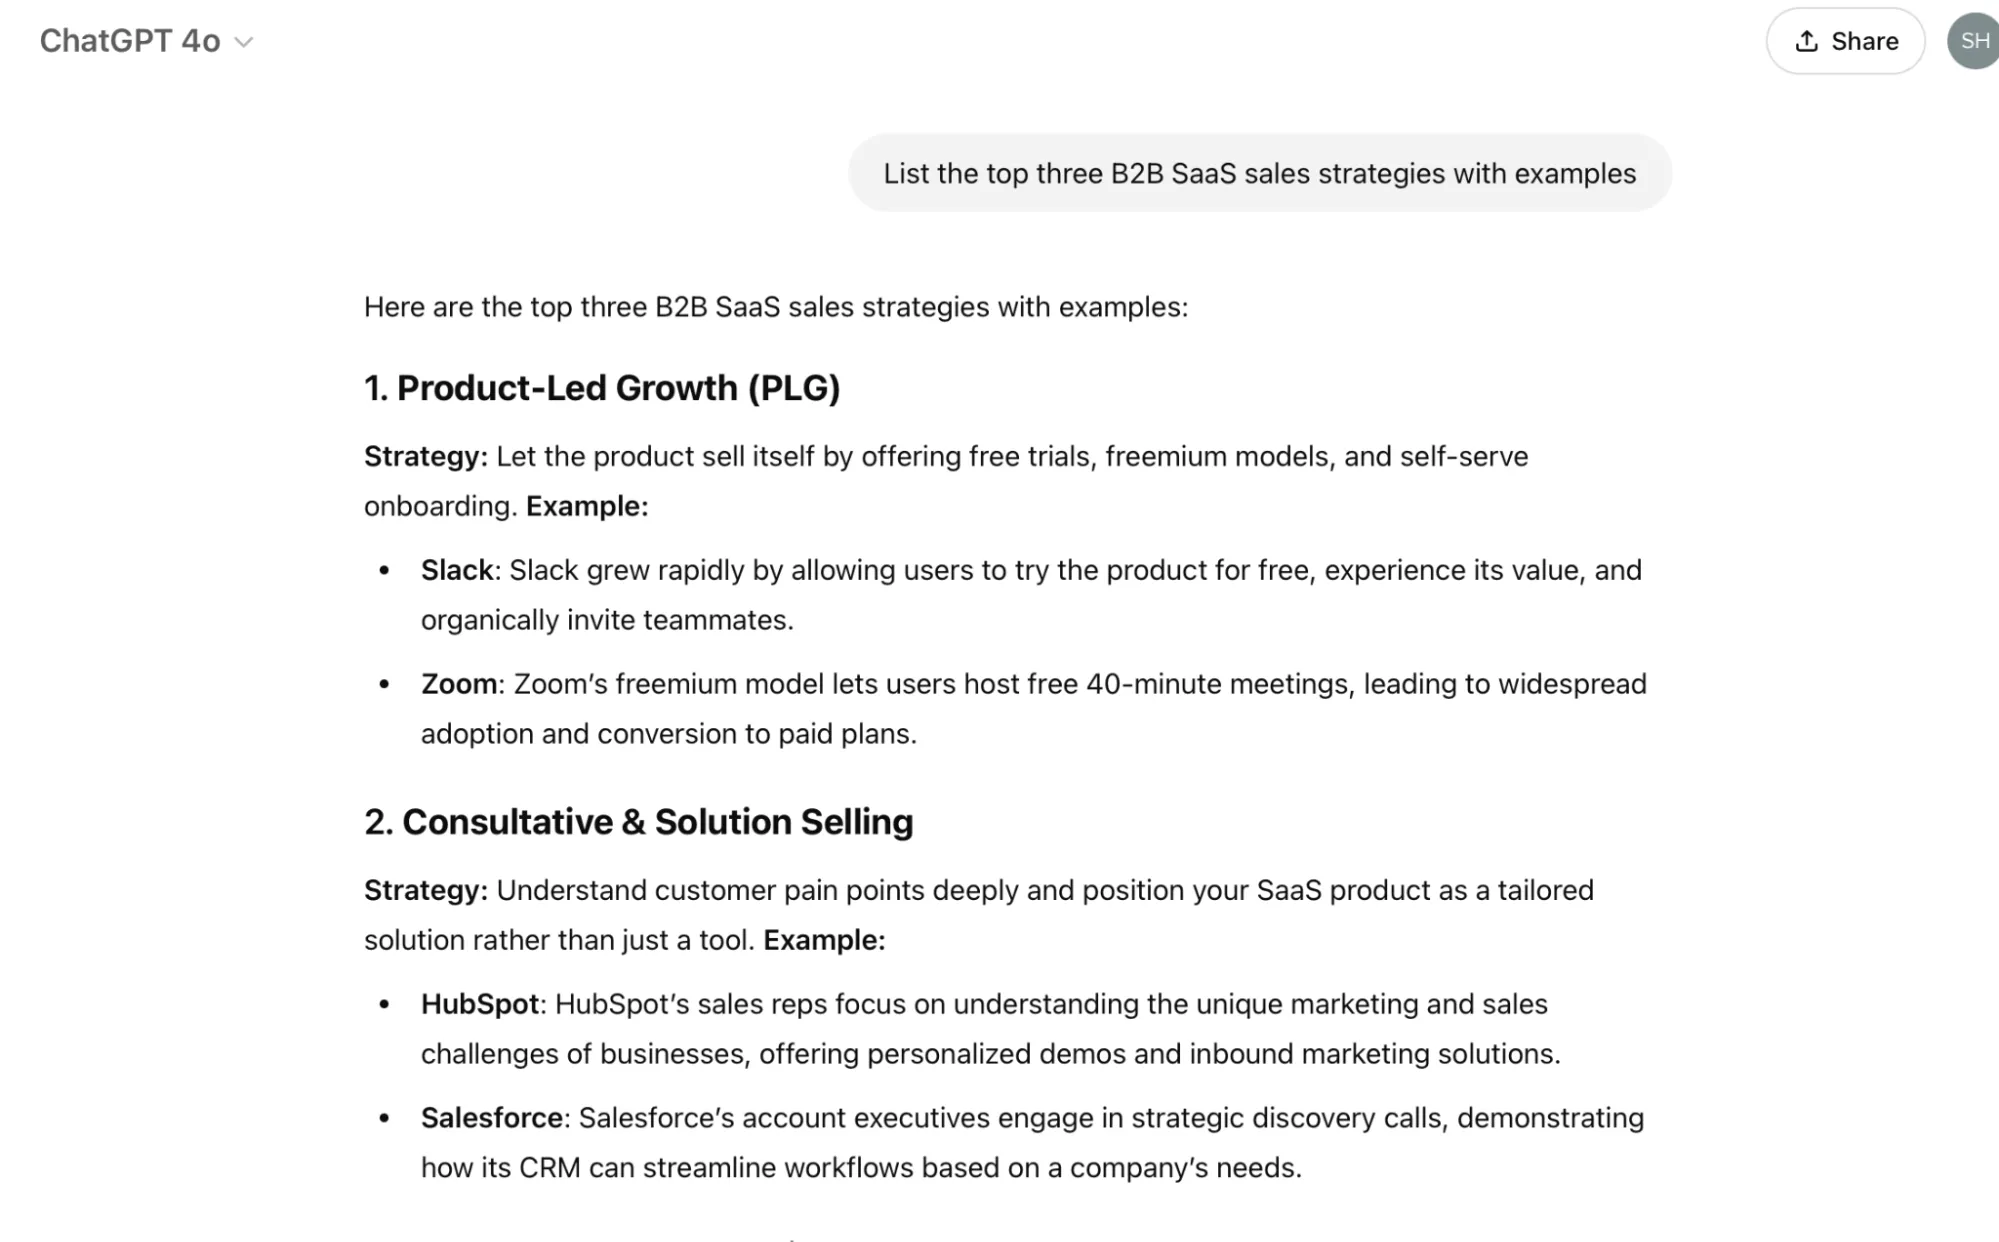The height and width of the screenshot is (1242, 1999).
Task: Click the 'Consultative & Solution Selling' heading
Action: [x=638, y=822]
